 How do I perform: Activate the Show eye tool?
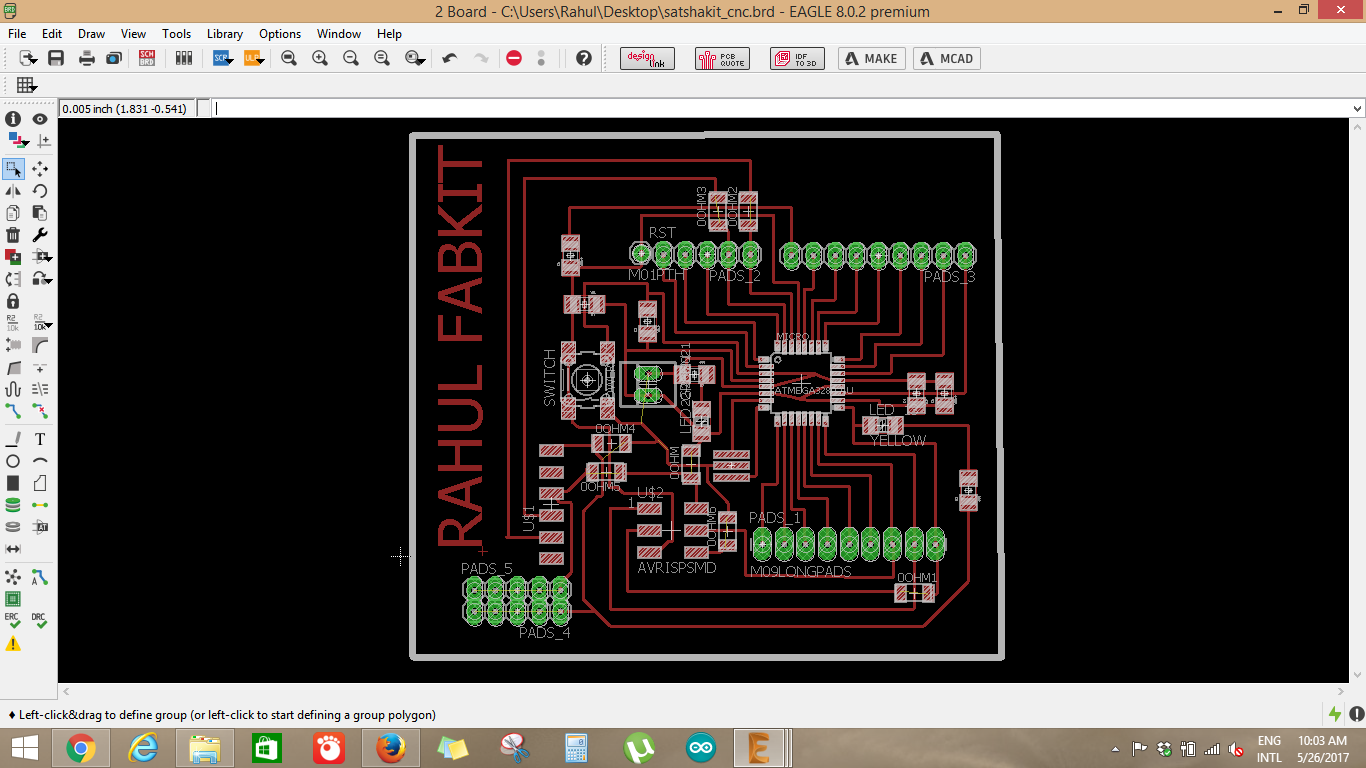[x=40, y=119]
